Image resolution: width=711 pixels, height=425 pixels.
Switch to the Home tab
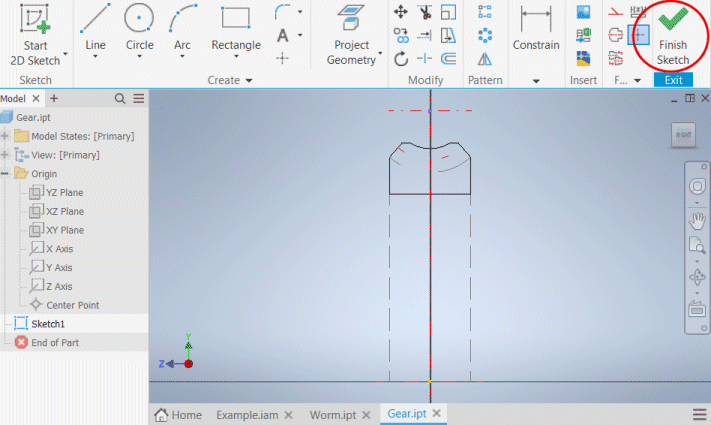click(178, 415)
